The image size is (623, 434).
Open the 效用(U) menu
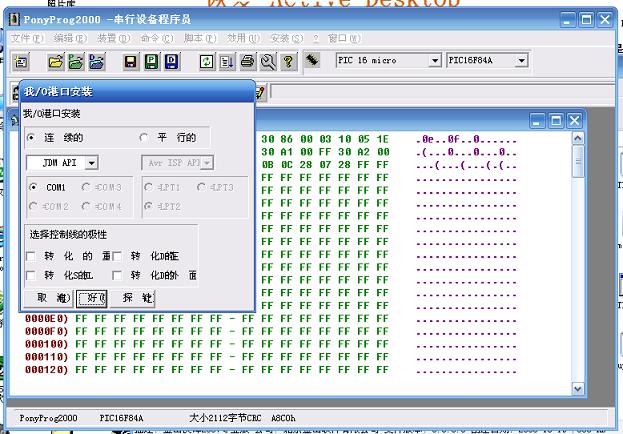coord(243,38)
